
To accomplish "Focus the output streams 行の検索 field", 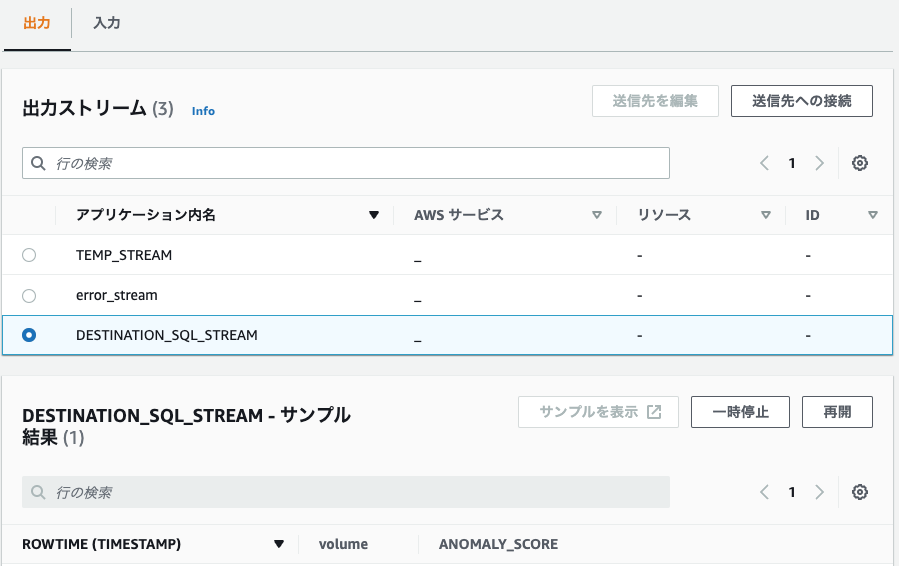I will [346, 163].
